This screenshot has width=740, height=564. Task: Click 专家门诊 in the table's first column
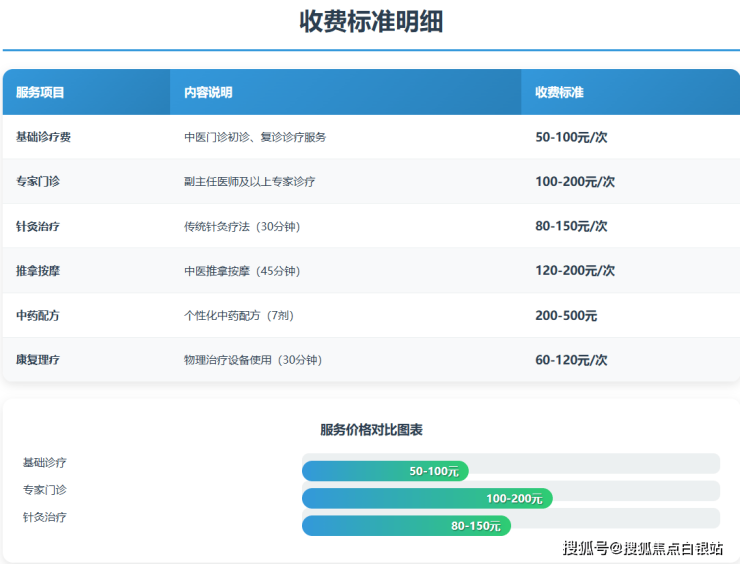(38, 182)
